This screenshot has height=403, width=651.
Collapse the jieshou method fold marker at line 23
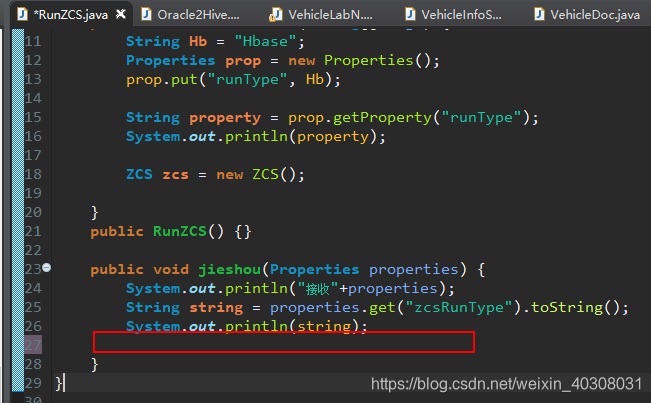[47, 268]
